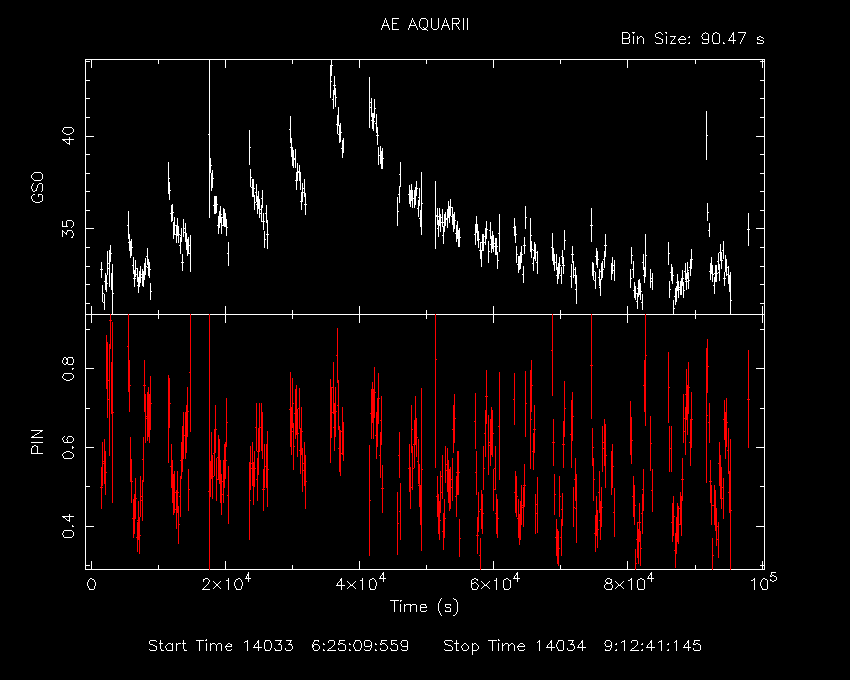Click the Time (s) x-axis label
The width and height of the screenshot is (850, 680).
point(424,606)
